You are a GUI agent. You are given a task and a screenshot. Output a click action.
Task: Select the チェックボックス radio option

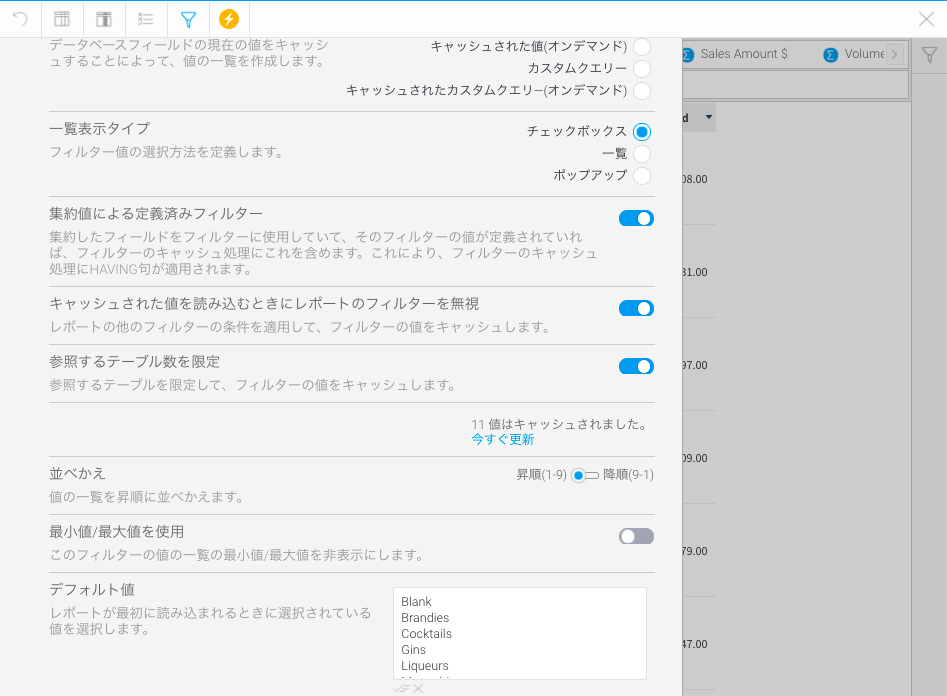tap(642, 131)
